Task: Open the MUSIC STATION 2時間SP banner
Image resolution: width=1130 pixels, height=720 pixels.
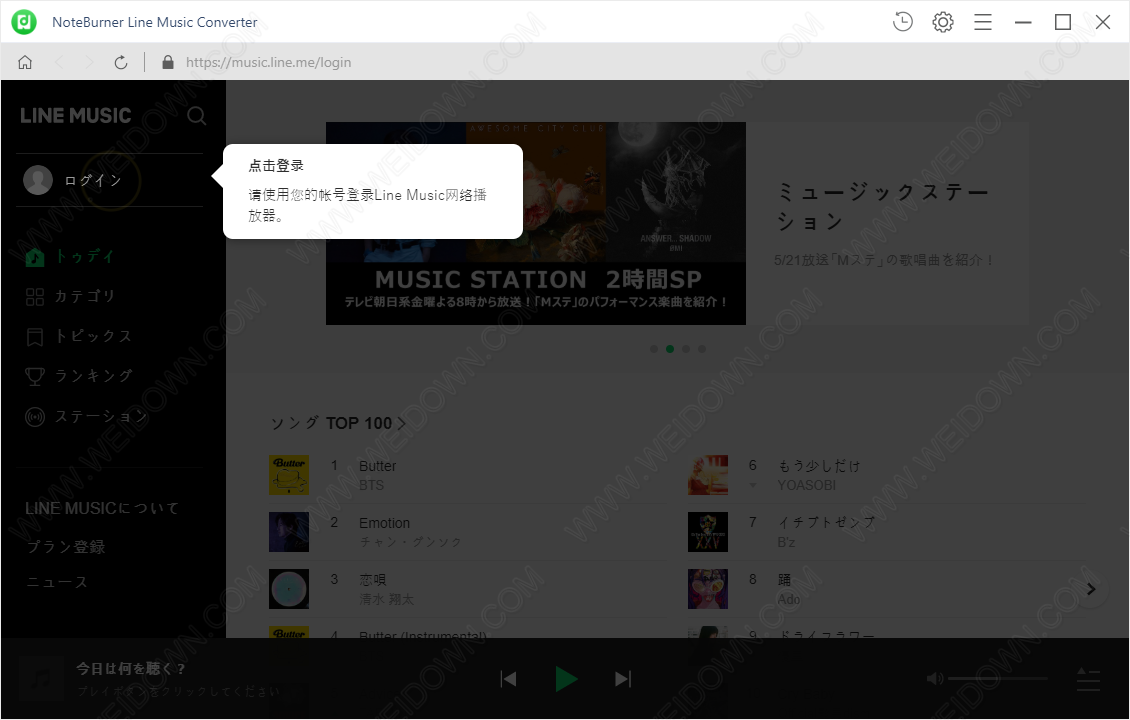Action: click(x=535, y=223)
